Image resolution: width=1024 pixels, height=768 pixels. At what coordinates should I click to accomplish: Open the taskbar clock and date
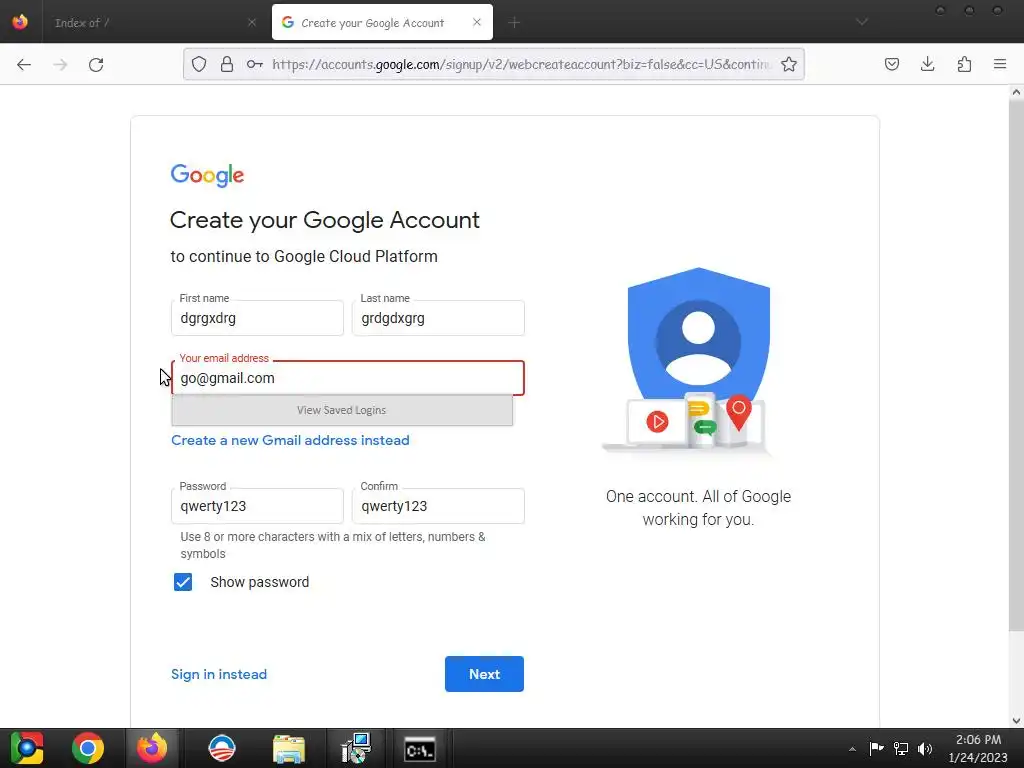(x=978, y=748)
